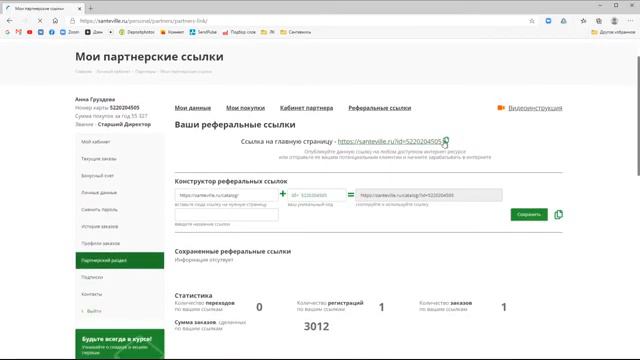Screen dimensions: 640x360
Task: Open the triangular extension icon in toolbar
Action: (564, 21)
